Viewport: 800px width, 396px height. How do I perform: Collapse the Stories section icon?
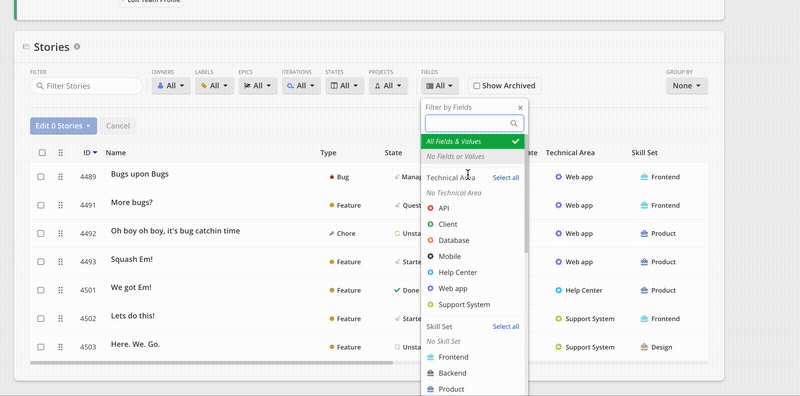[26, 47]
